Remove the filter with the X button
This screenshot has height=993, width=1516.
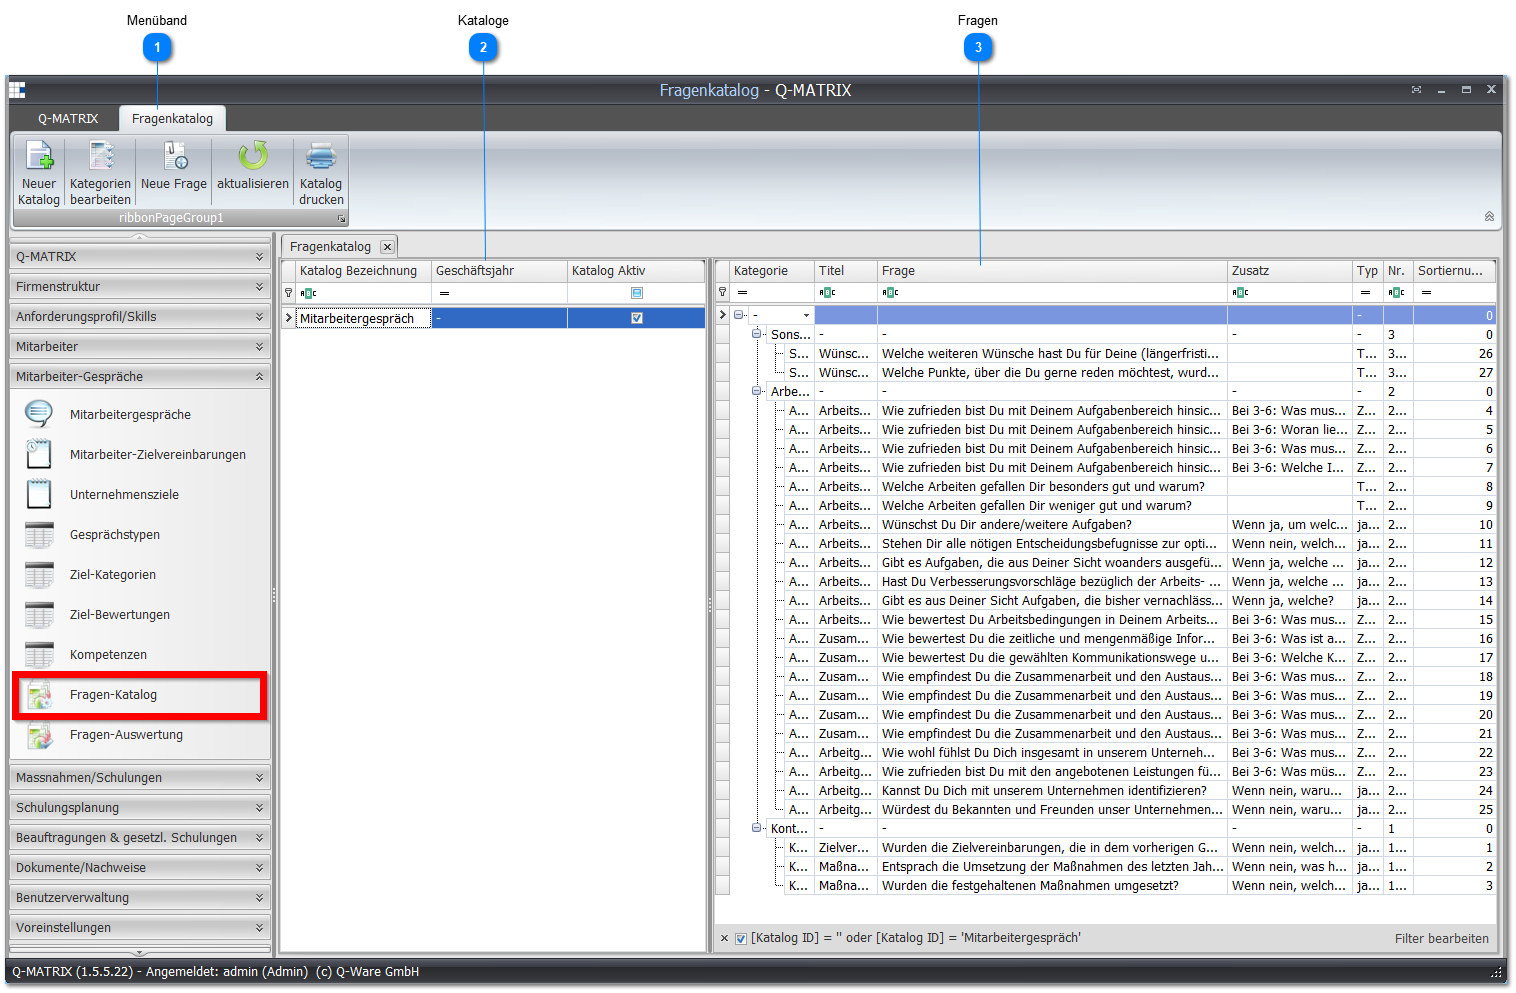(724, 938)
